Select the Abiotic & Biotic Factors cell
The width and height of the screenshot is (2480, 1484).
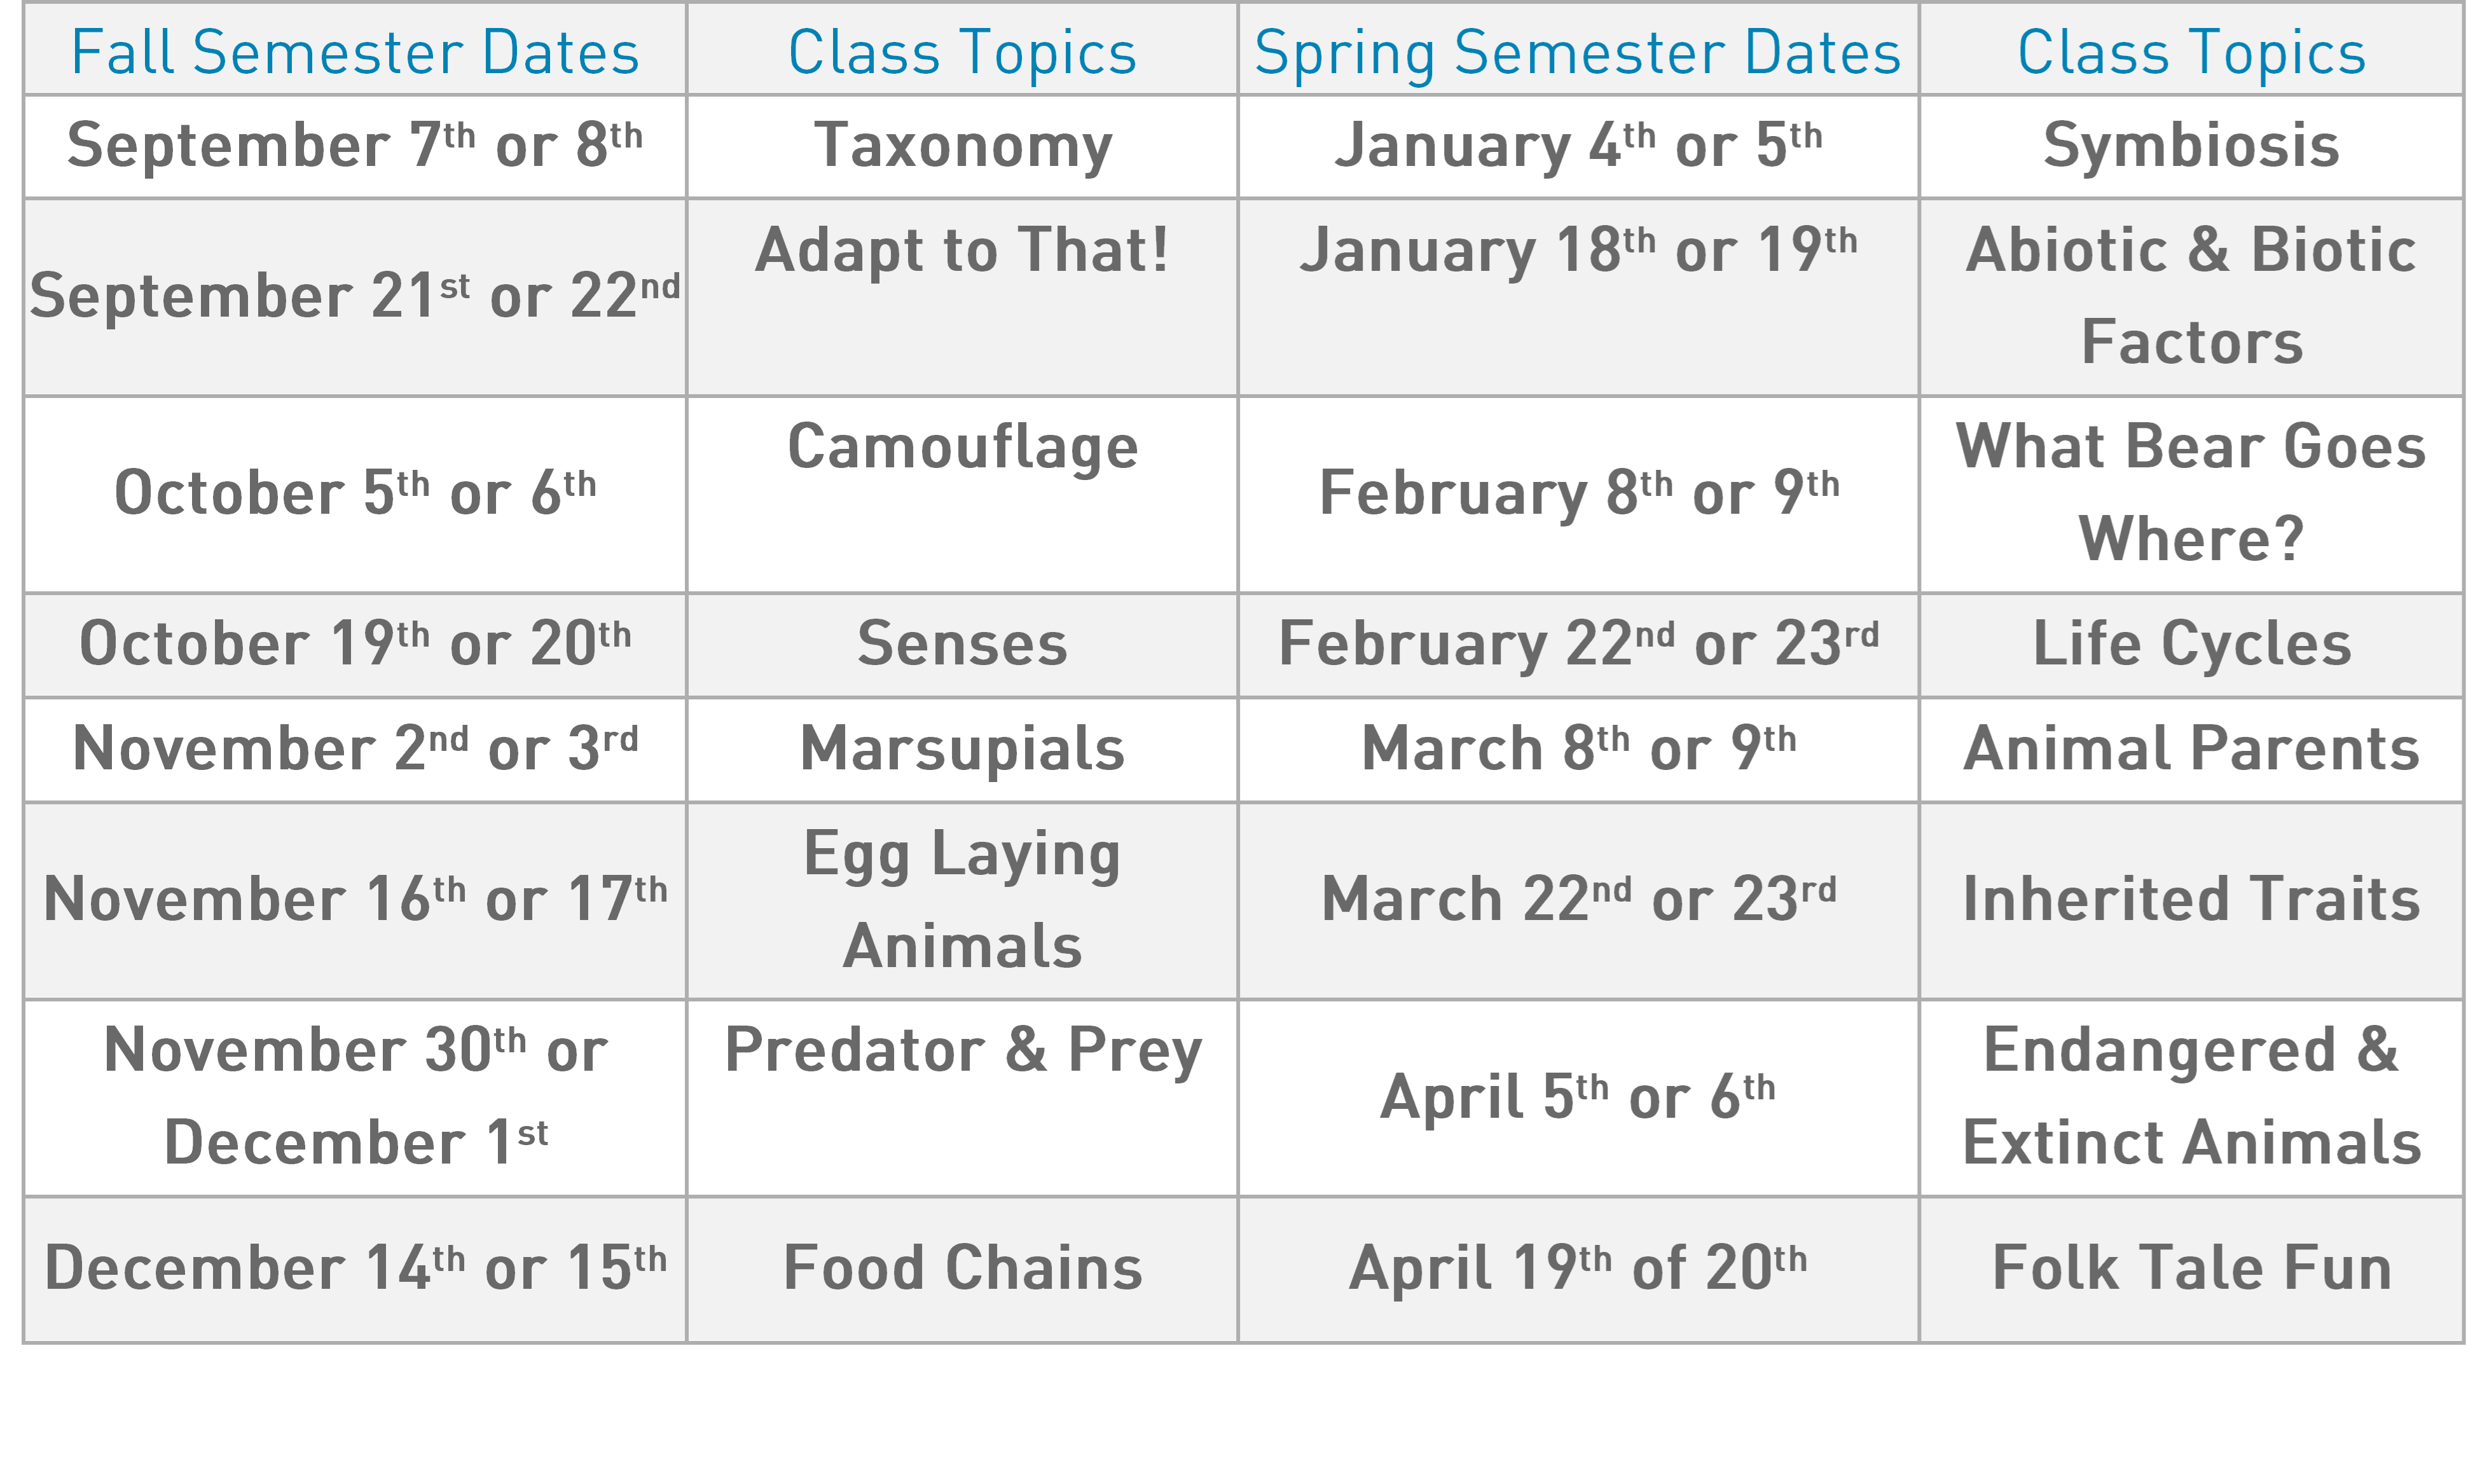coord(2191,297)
